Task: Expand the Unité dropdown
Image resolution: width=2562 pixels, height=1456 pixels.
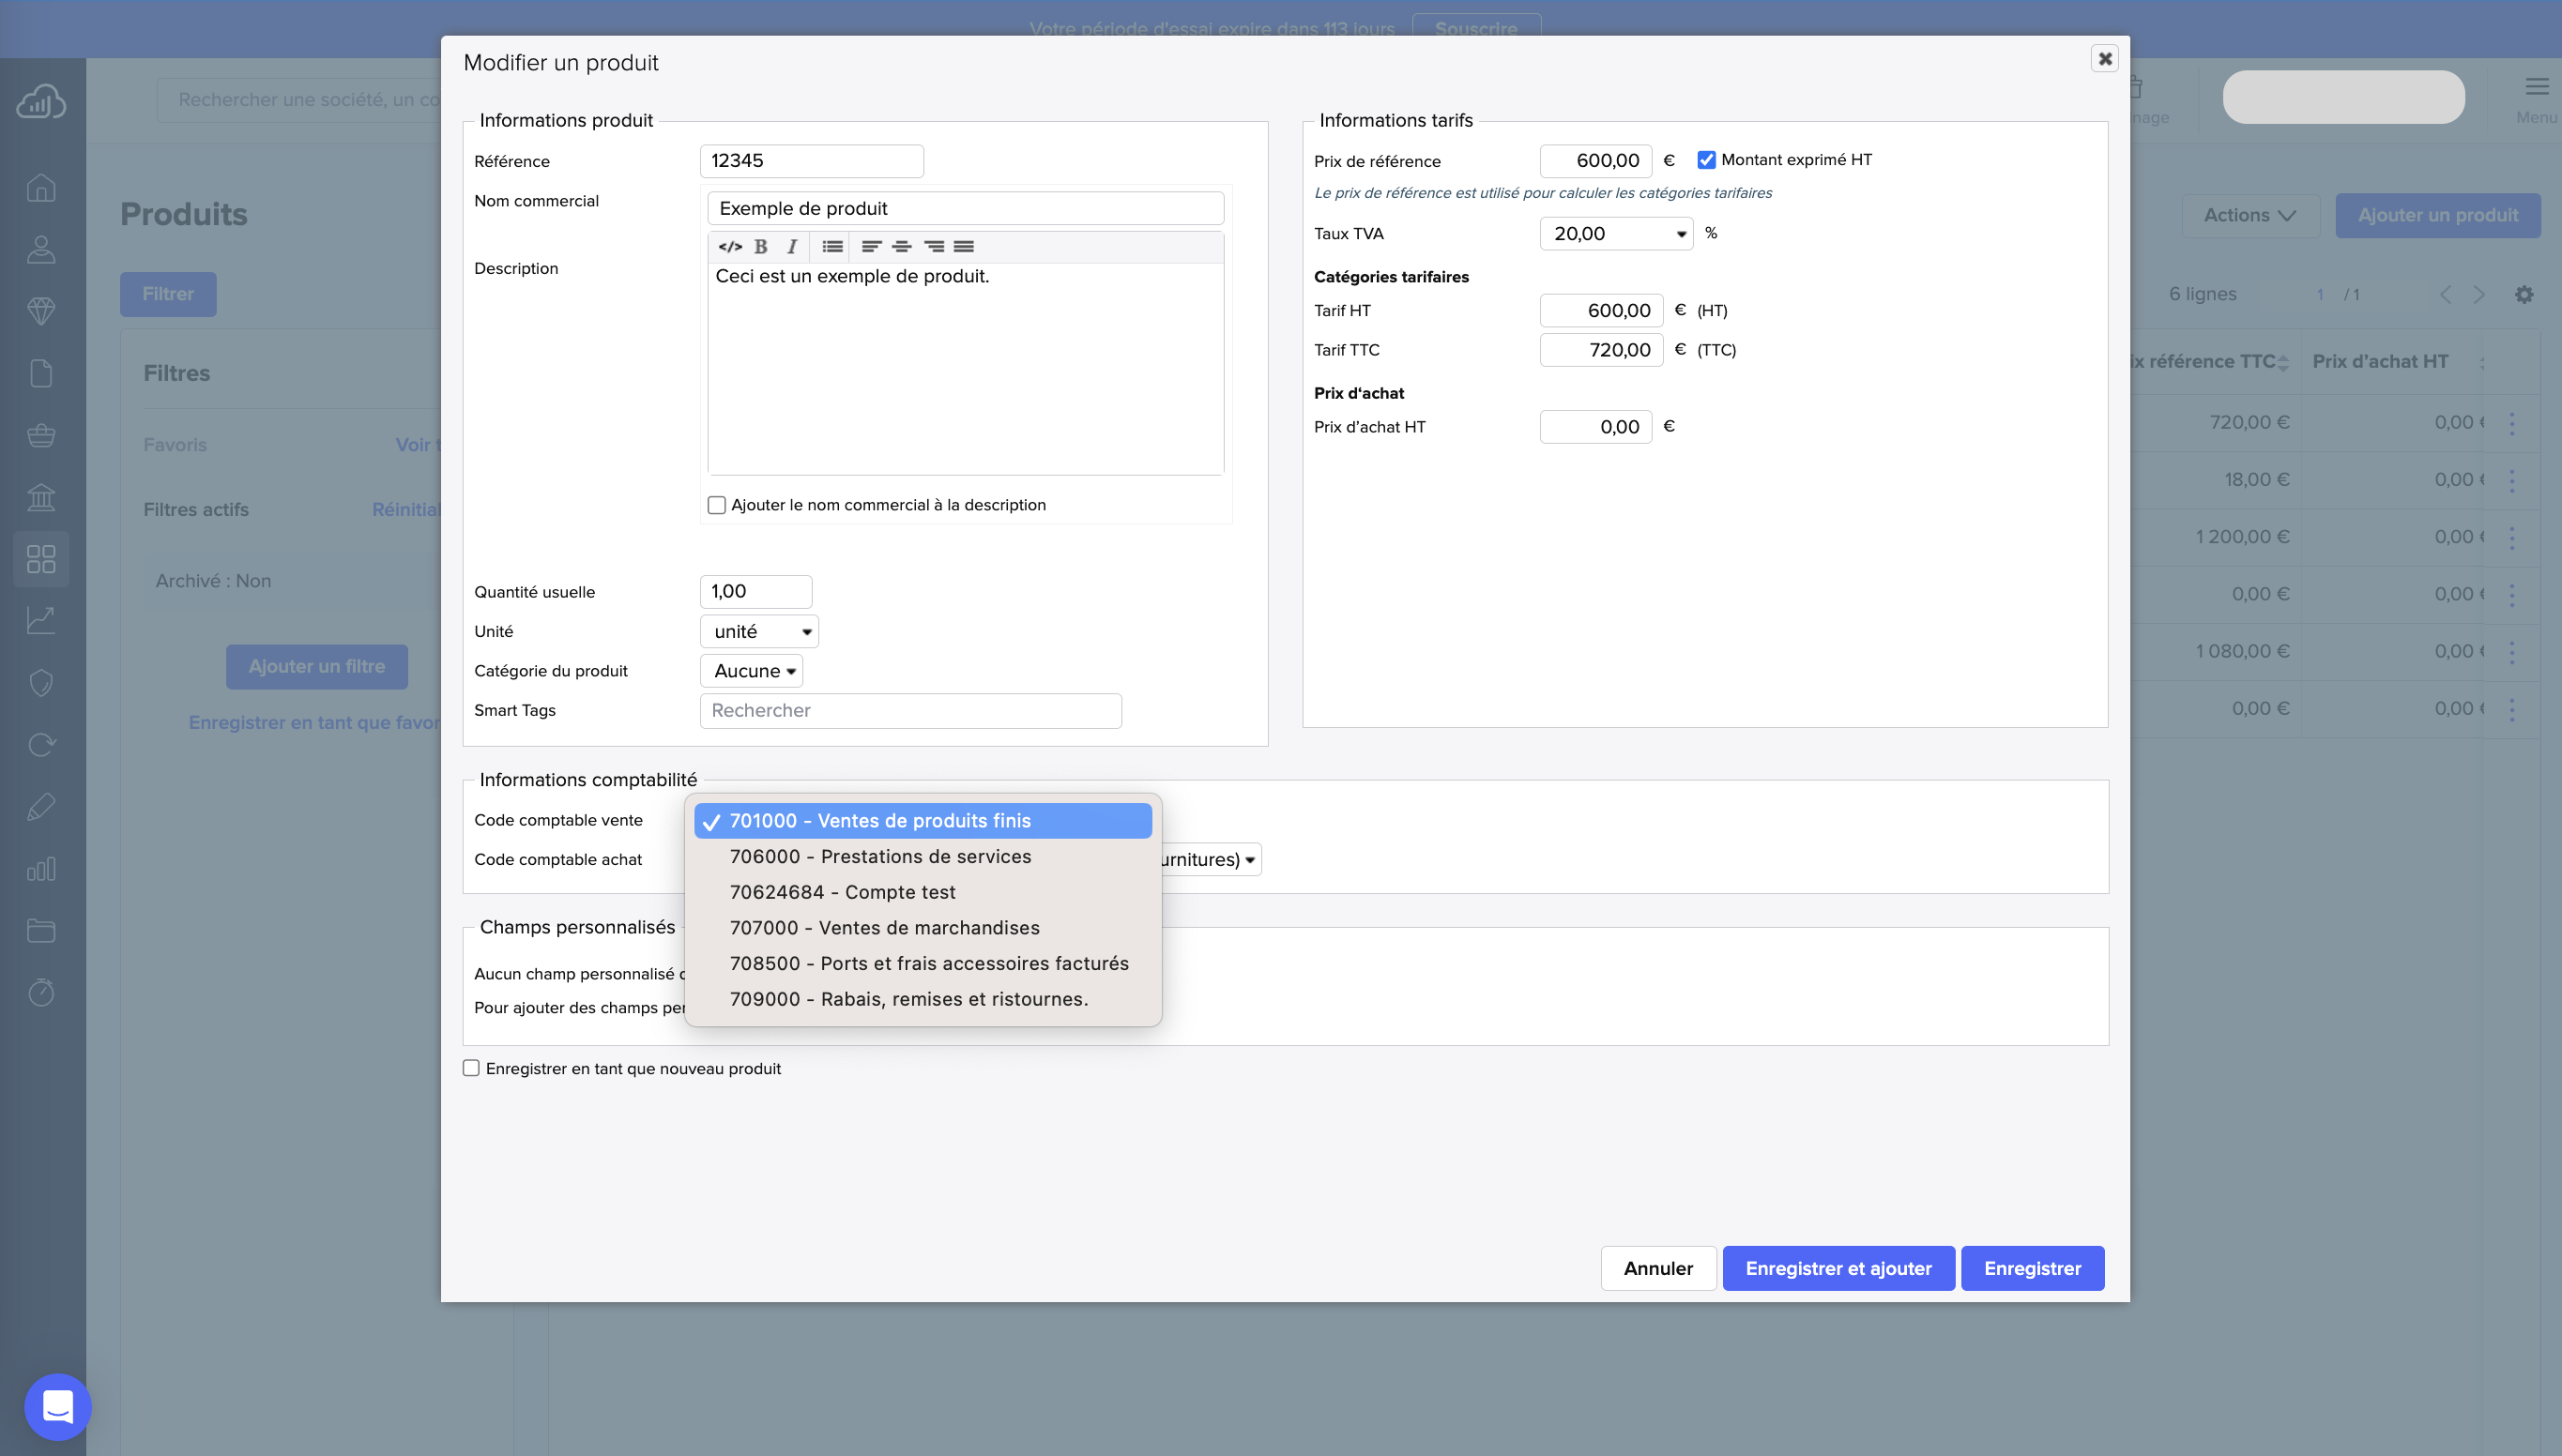Action: pos(759,631)
